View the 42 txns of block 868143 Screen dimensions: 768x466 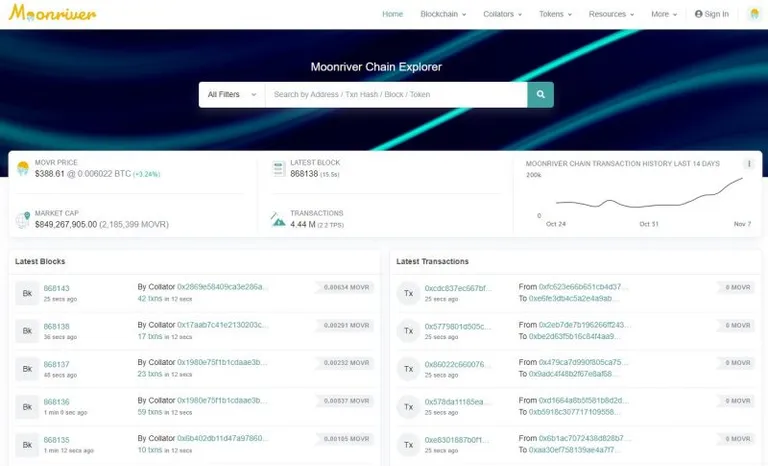point(149,298)
